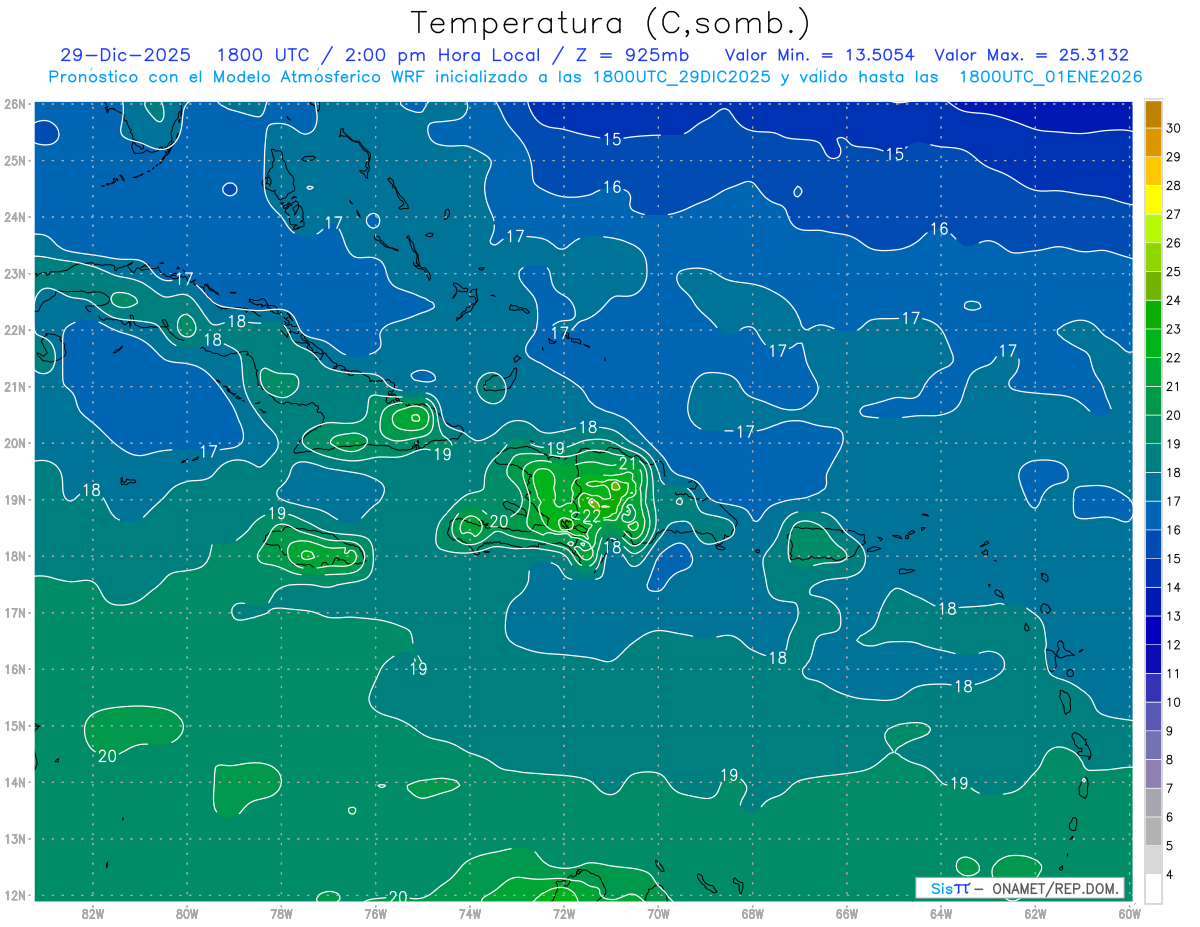
Task: Click the '22' contour label over Hispaniola
Action: coord(591,516)
